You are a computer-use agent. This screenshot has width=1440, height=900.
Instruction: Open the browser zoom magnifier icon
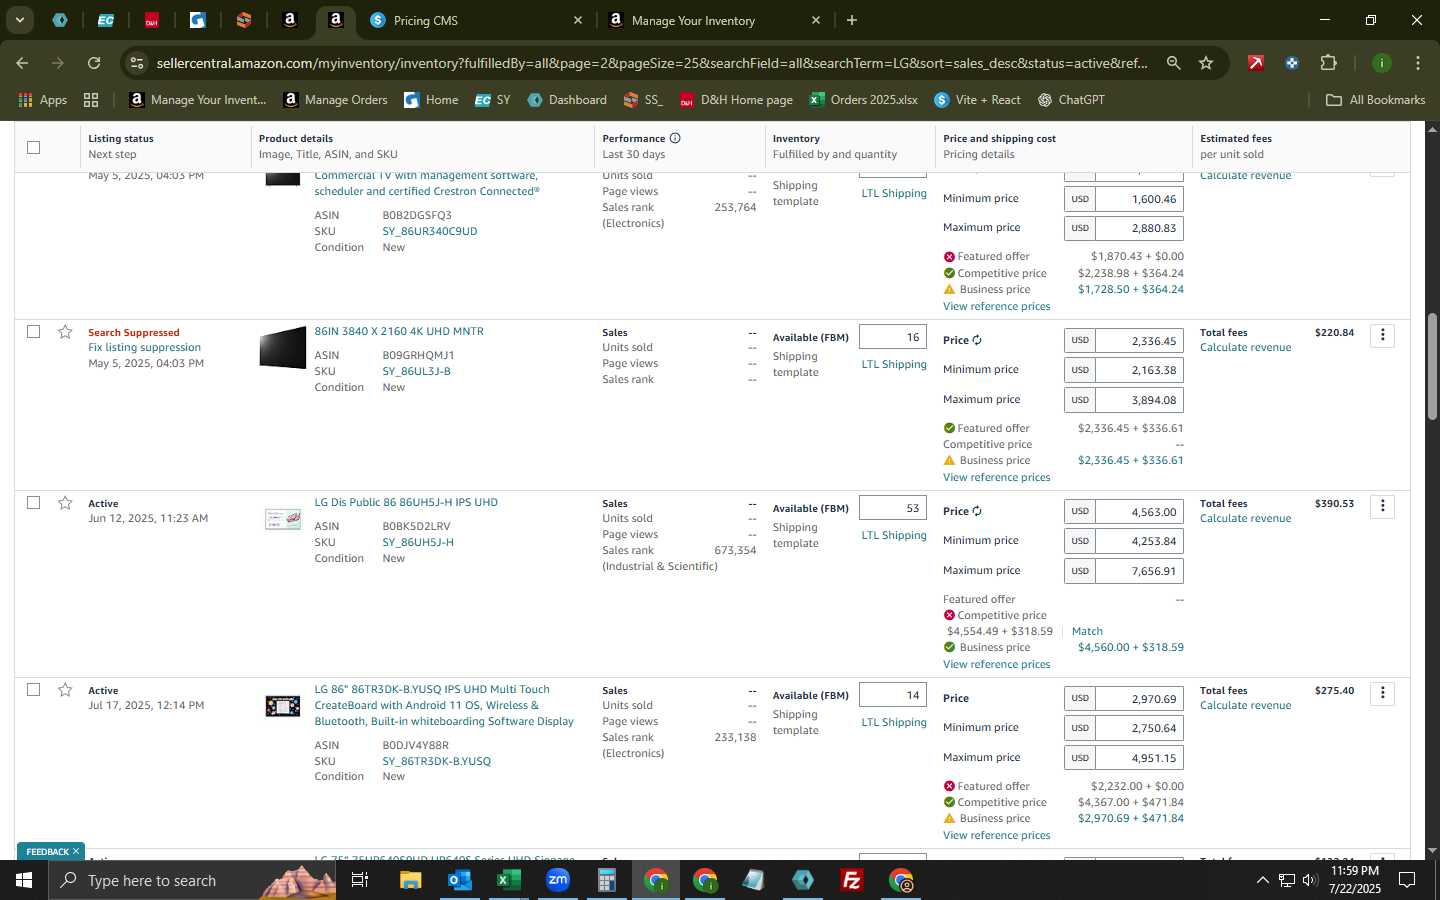coord(1173,63)
